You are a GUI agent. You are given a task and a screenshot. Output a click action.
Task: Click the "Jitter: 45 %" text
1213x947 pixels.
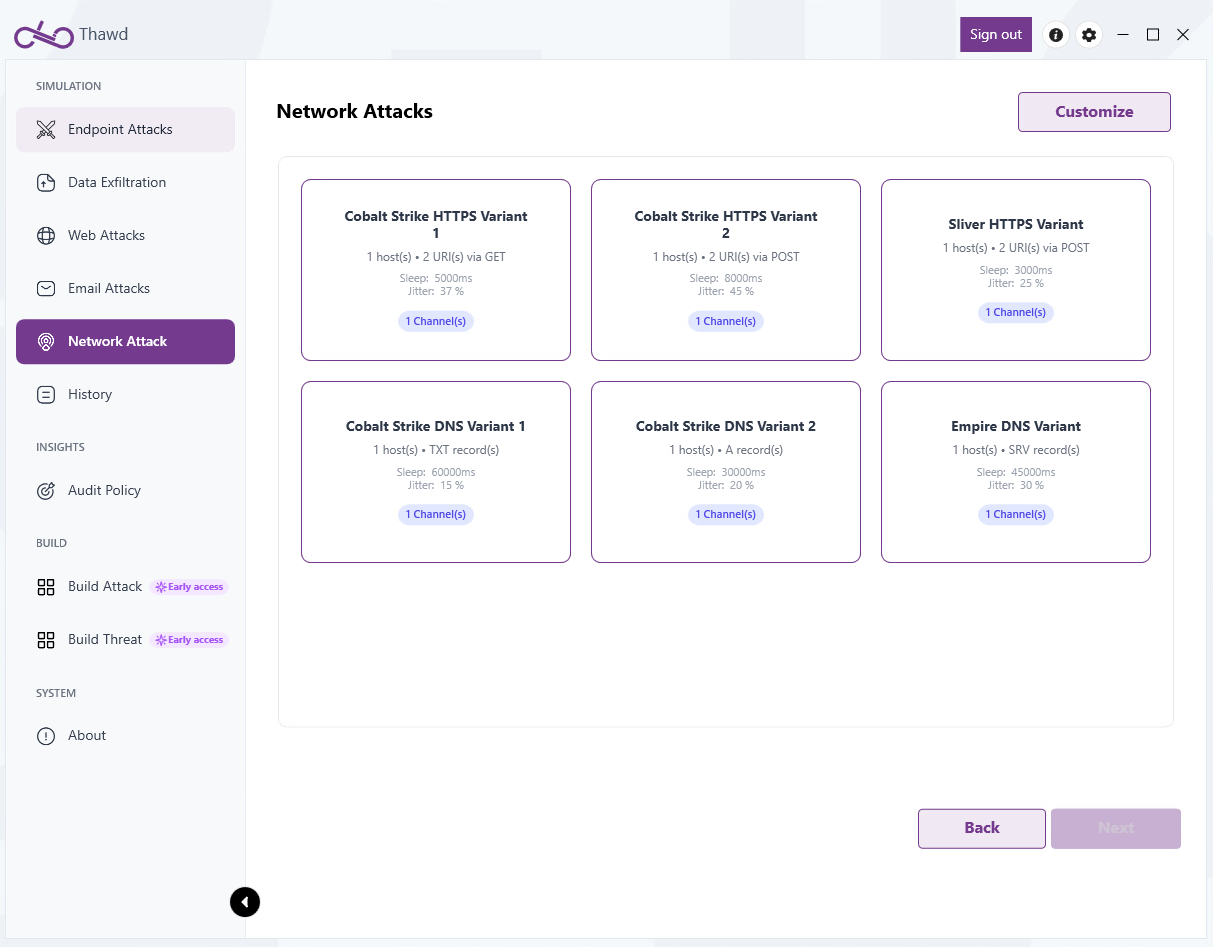point(726,292)
